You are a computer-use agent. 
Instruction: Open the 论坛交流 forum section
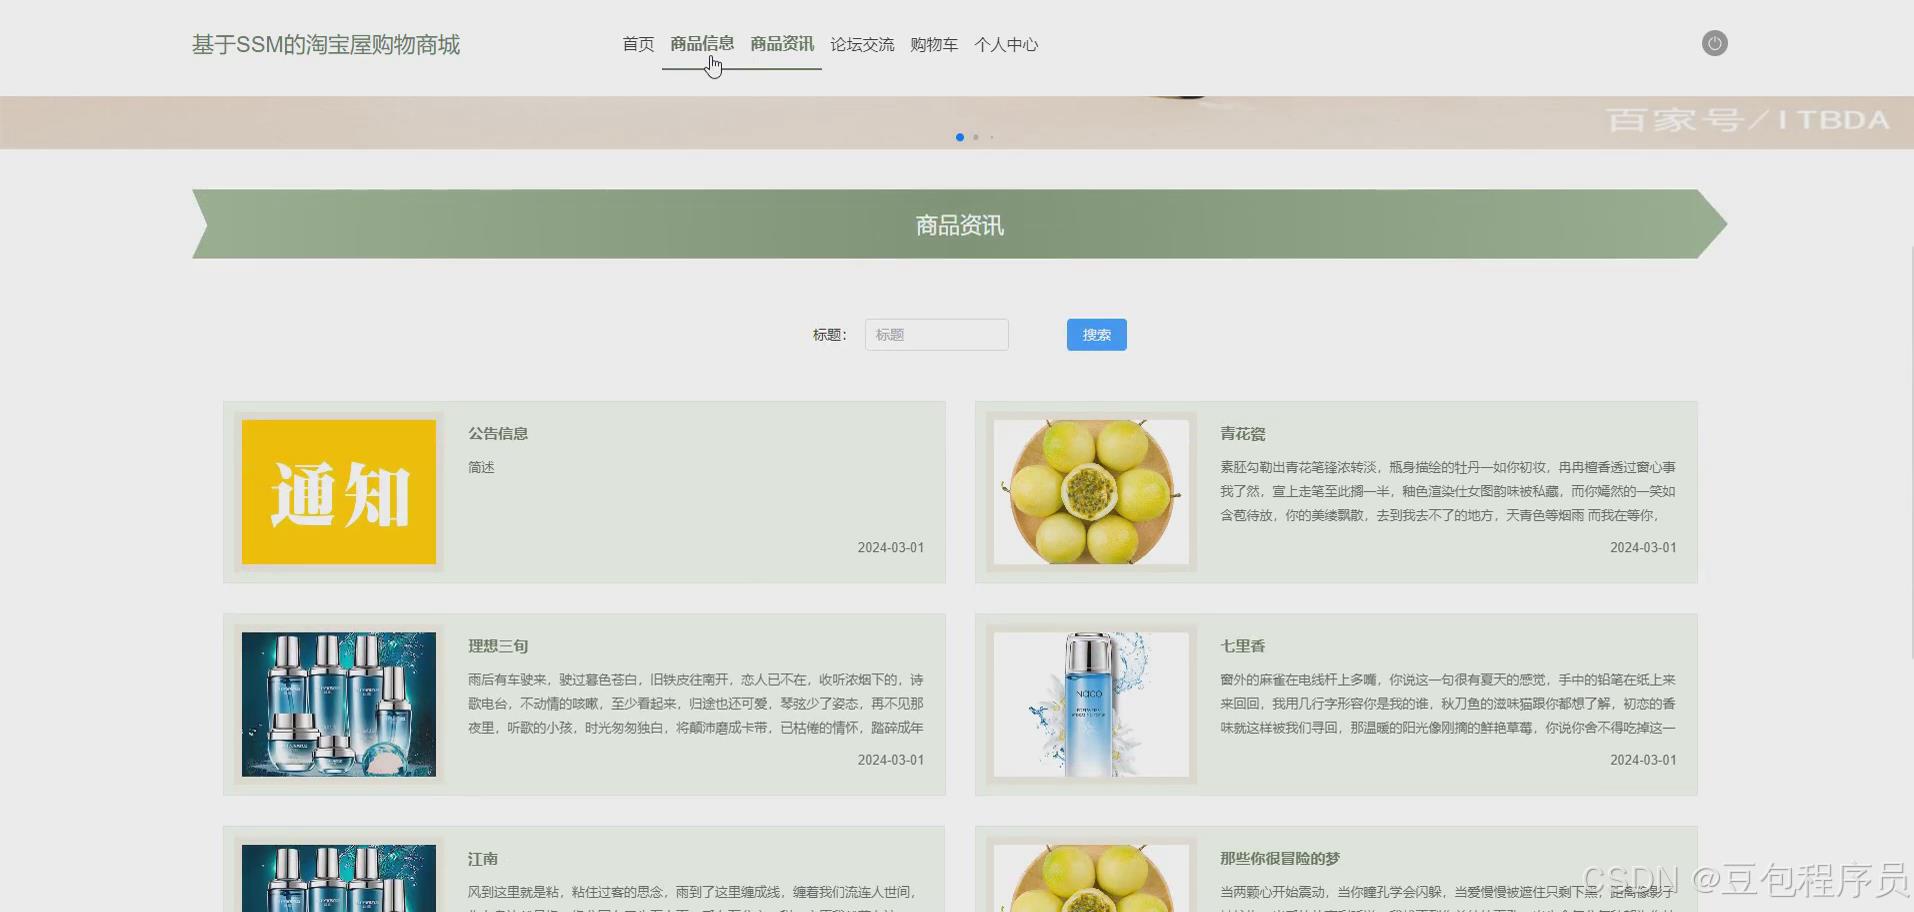[x=862, y=44]
